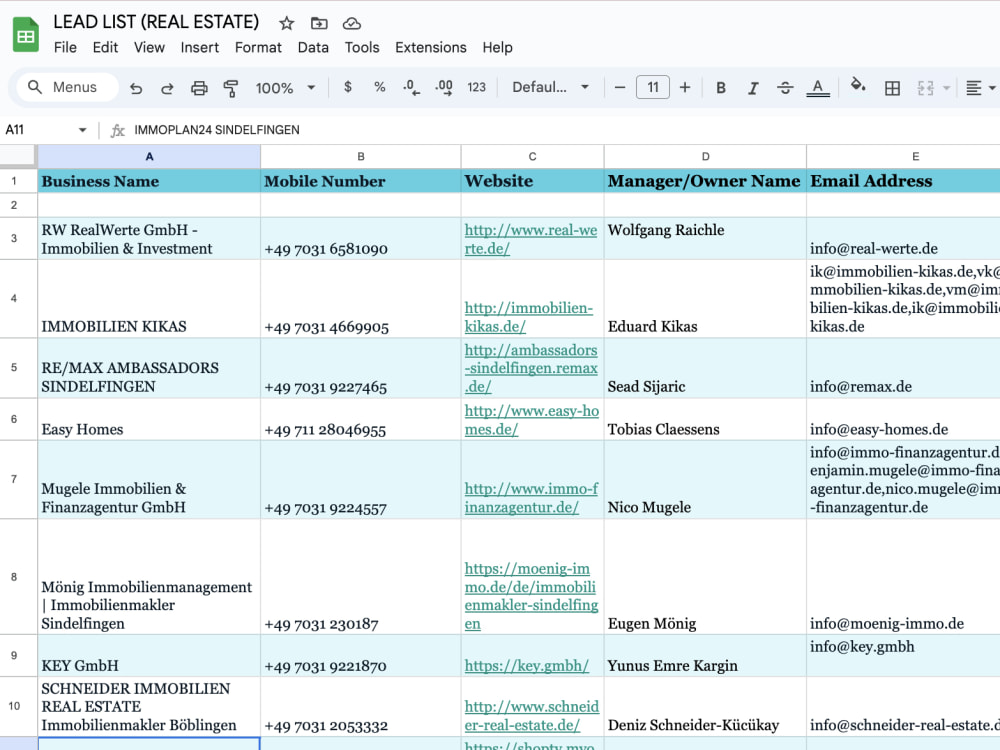Open the Help menu
This screenshot has height=750, width=1000.
click(x=497, y=48)
